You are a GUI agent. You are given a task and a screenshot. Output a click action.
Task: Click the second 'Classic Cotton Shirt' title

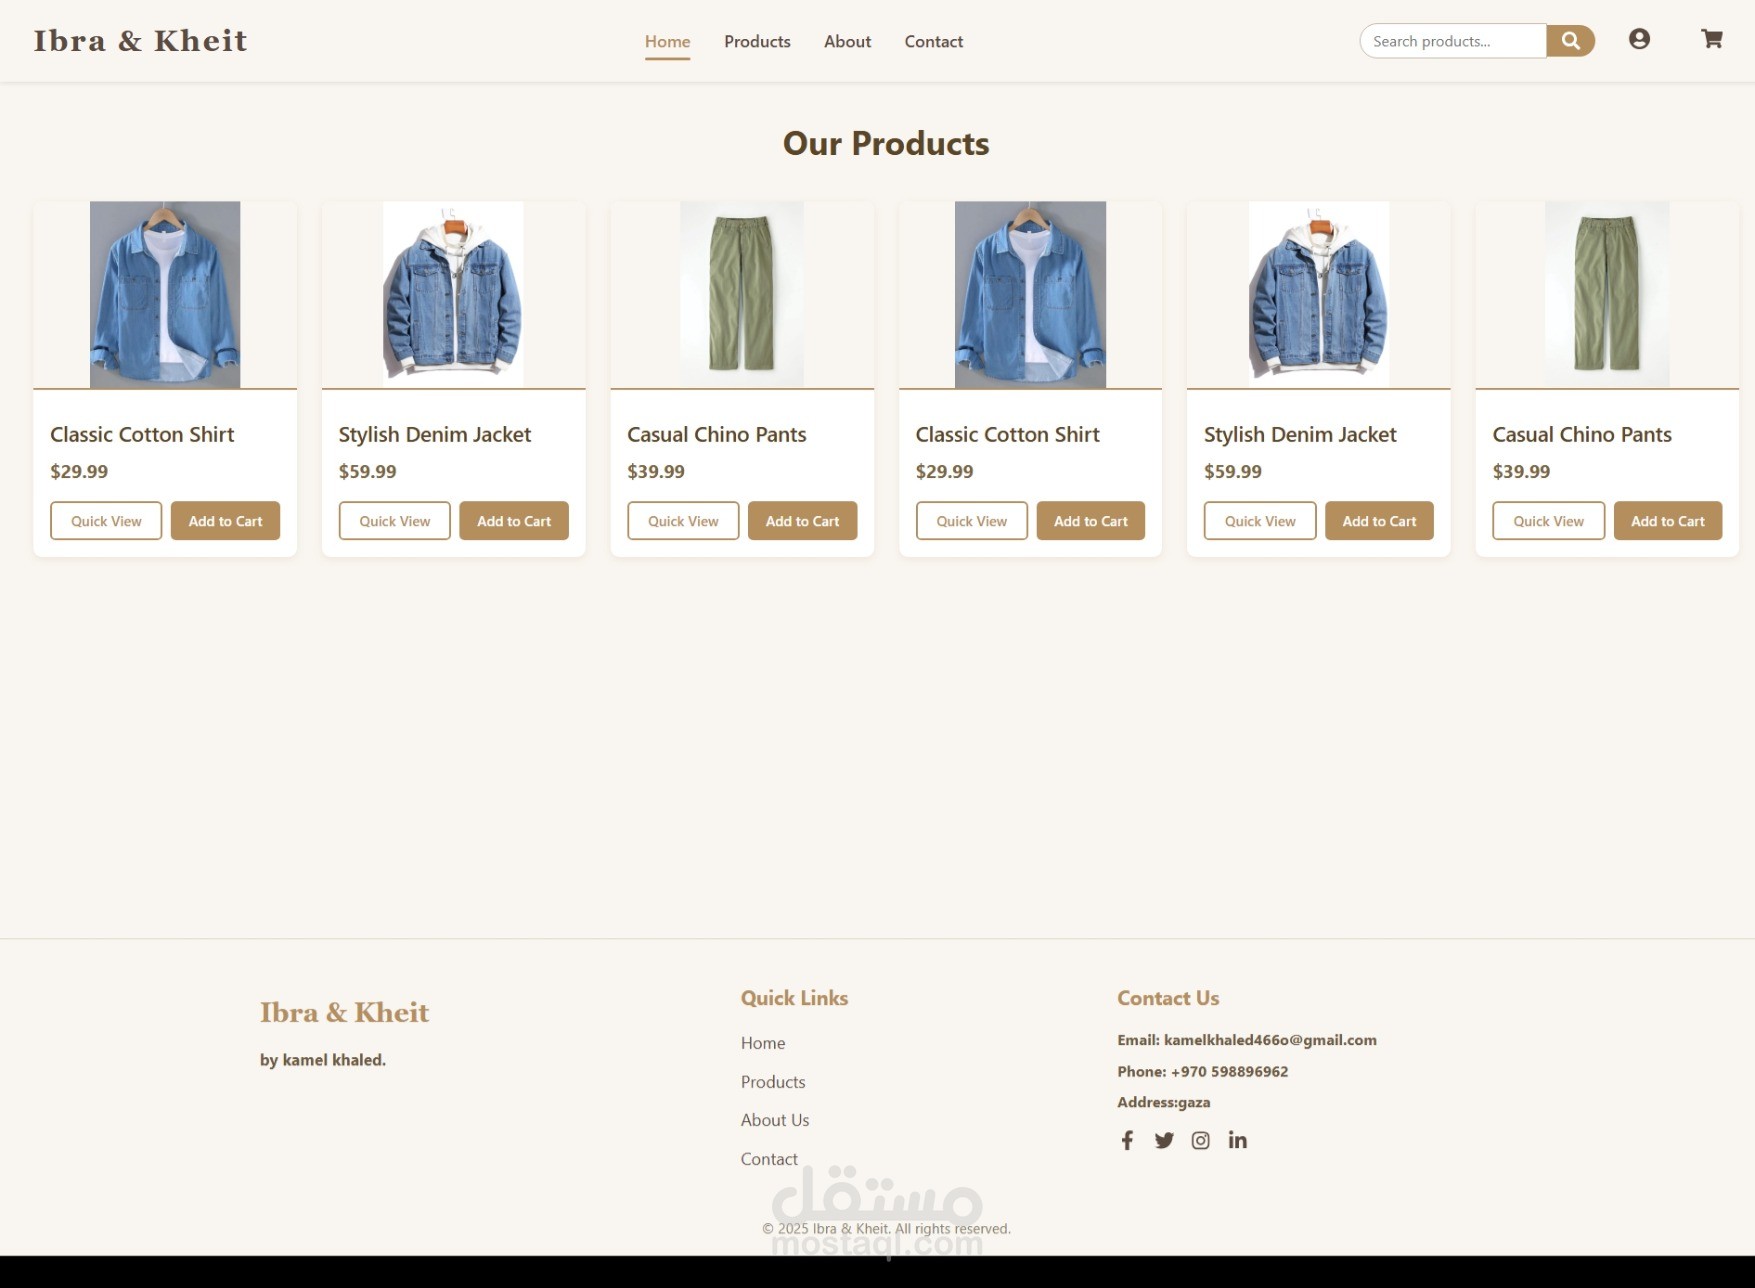(1007, 435)
